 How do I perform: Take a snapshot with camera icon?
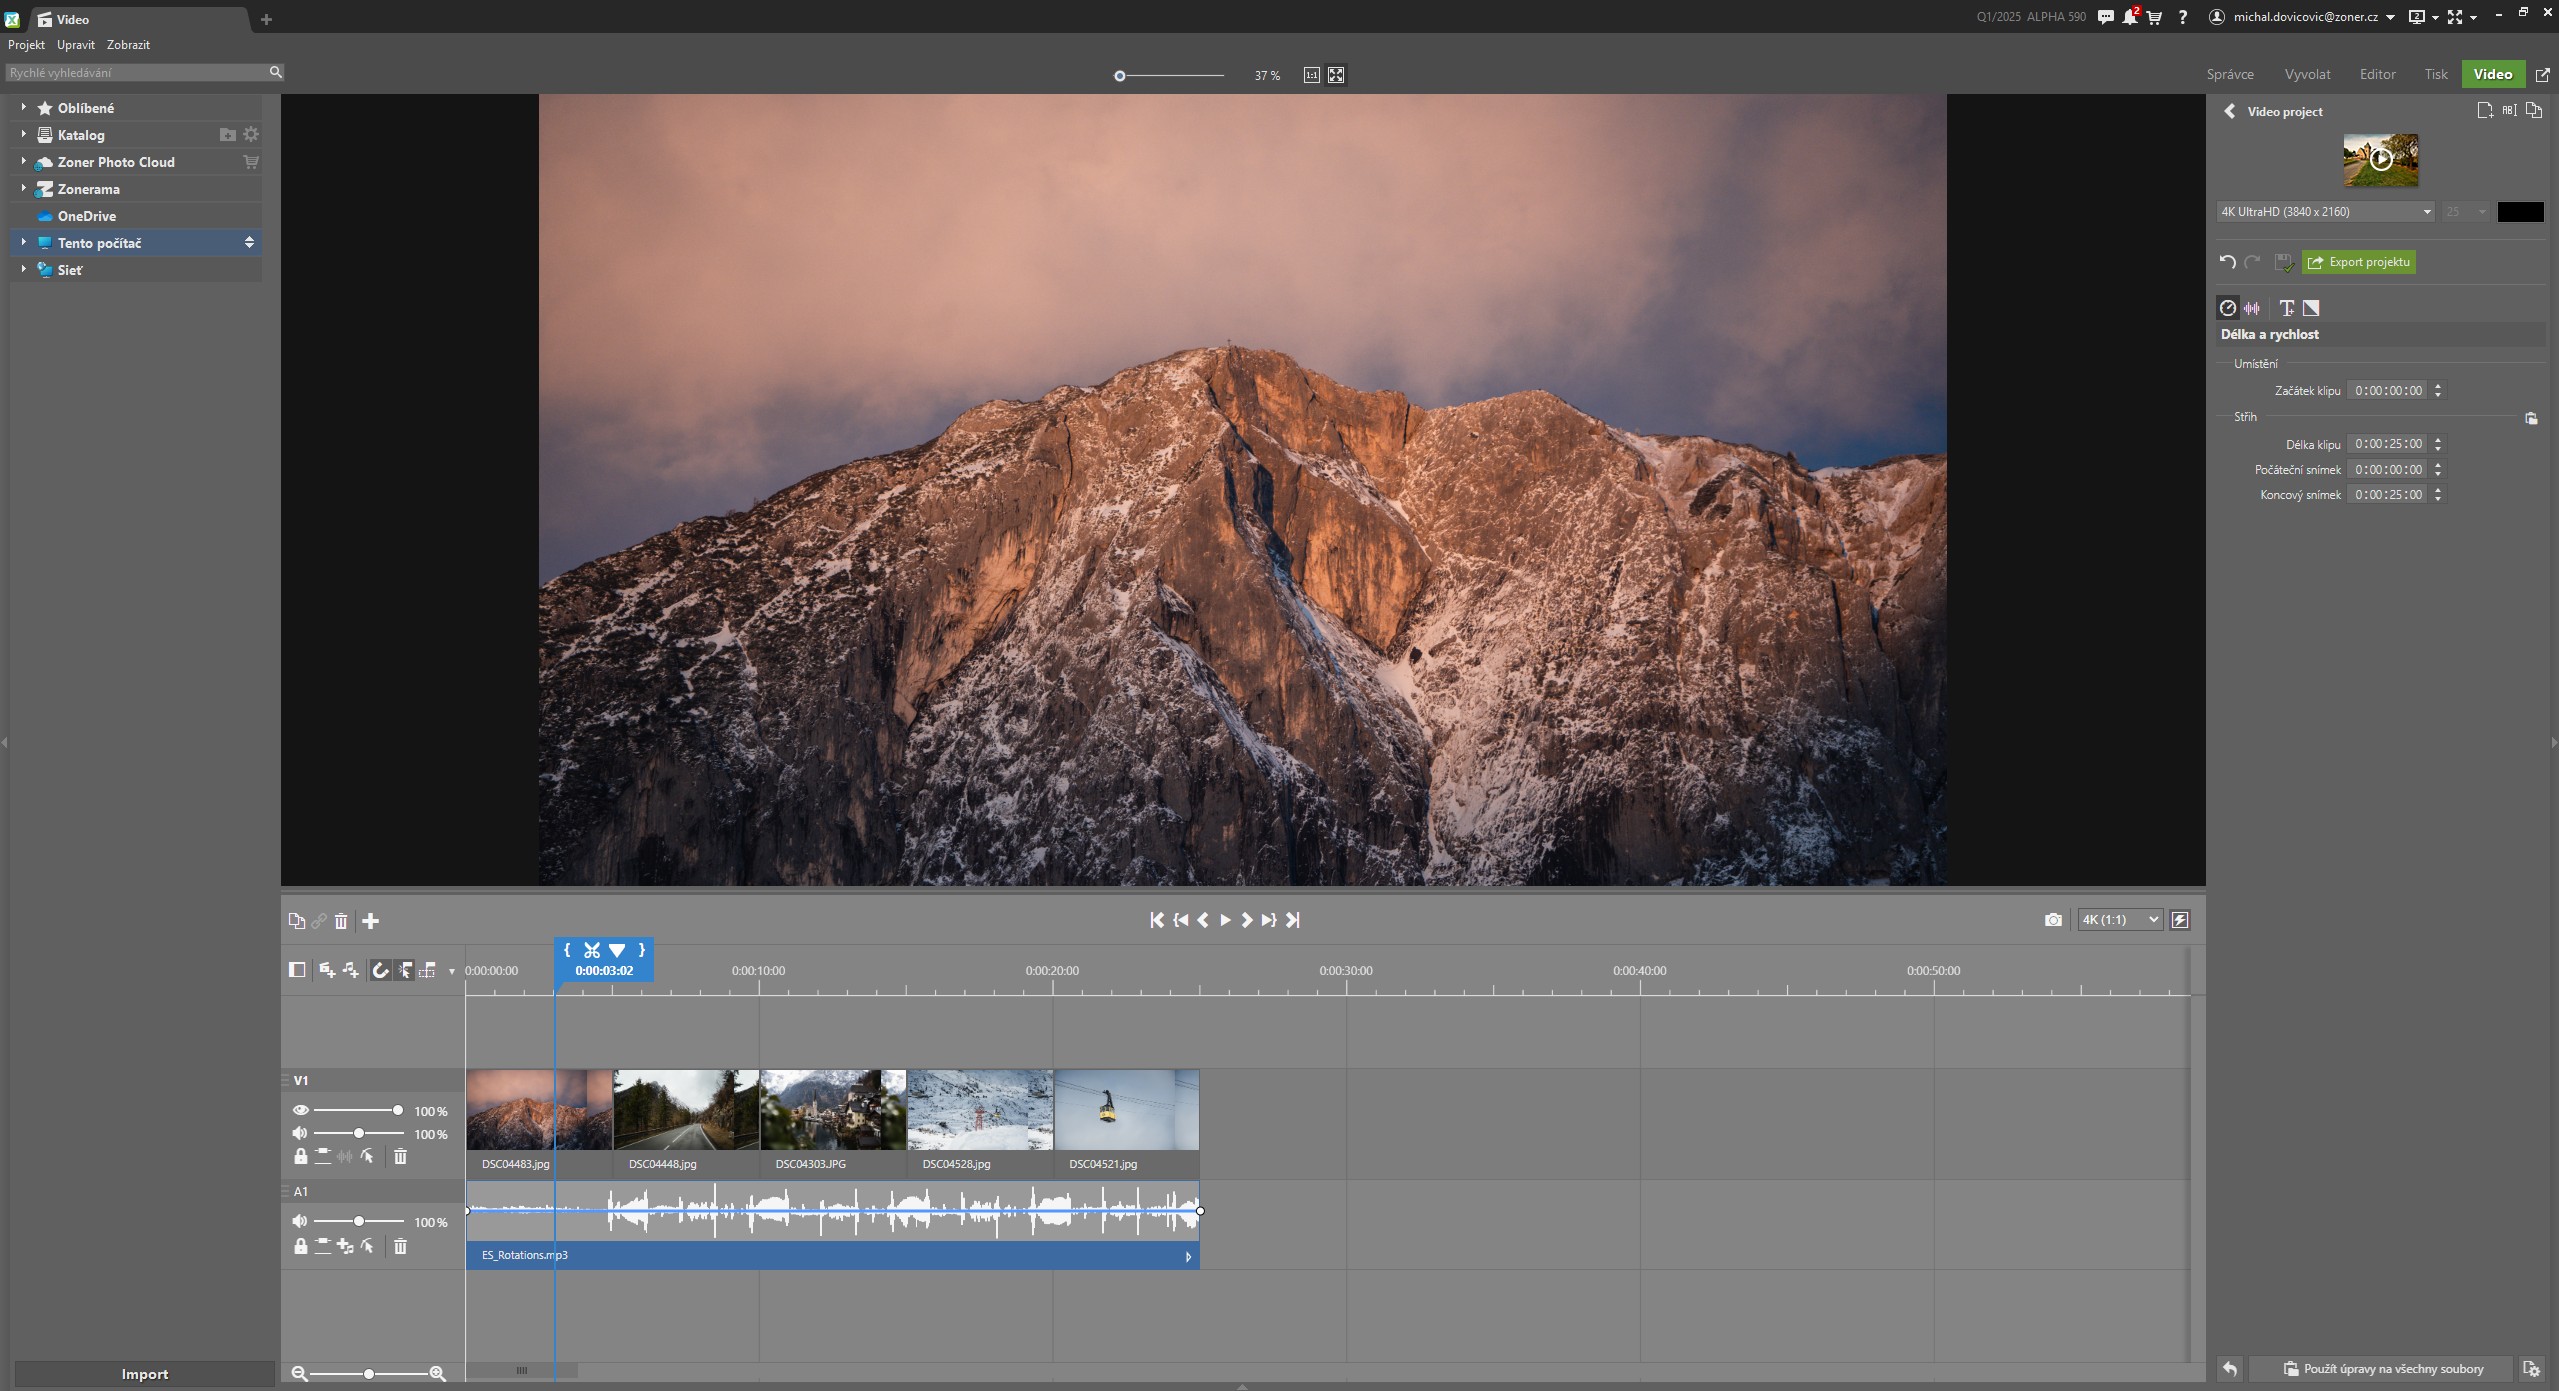click(x=2052, y=920)
